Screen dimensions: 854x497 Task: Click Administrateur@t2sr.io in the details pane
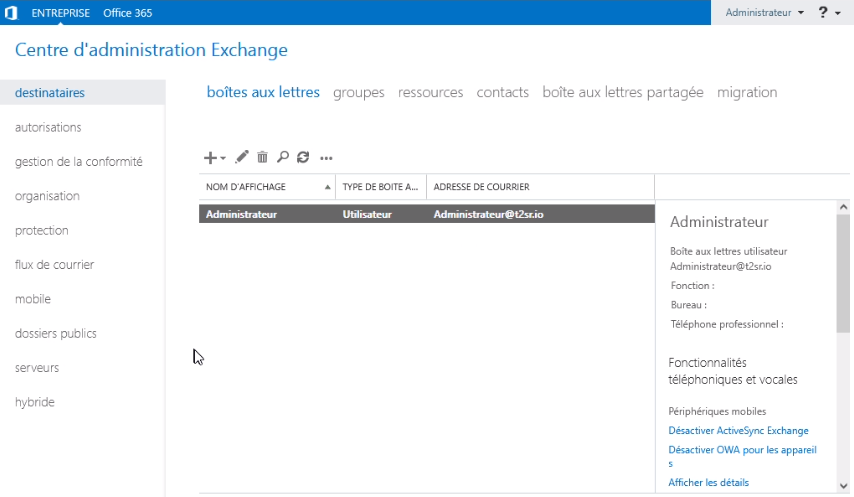point(721,267)
